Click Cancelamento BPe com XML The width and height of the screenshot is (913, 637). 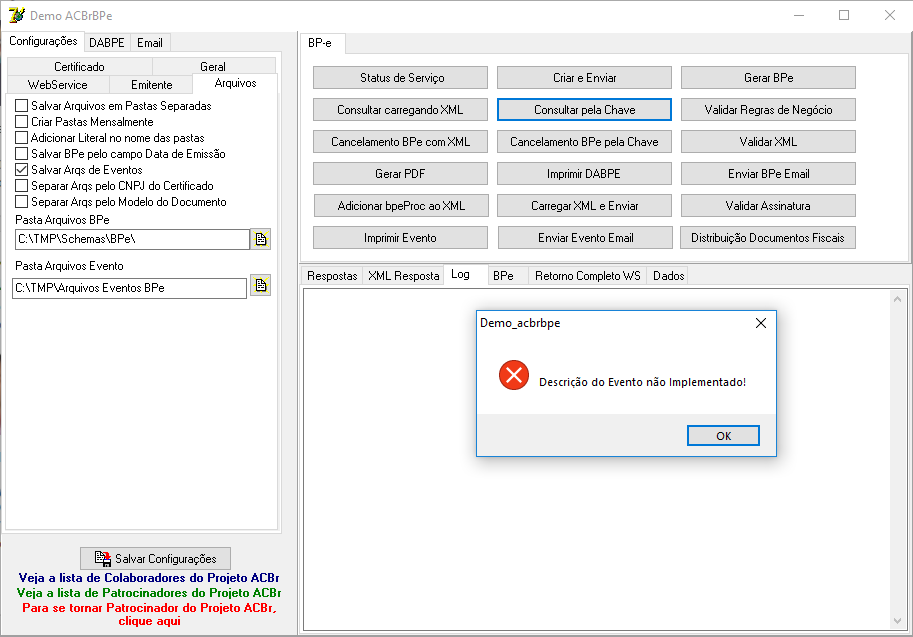[x=401, y=141]
